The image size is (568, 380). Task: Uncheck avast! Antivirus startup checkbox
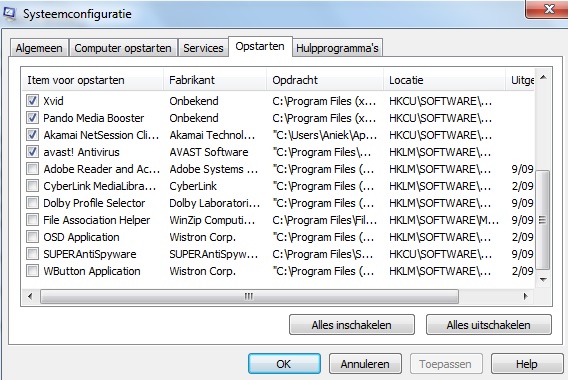[32, 152]
